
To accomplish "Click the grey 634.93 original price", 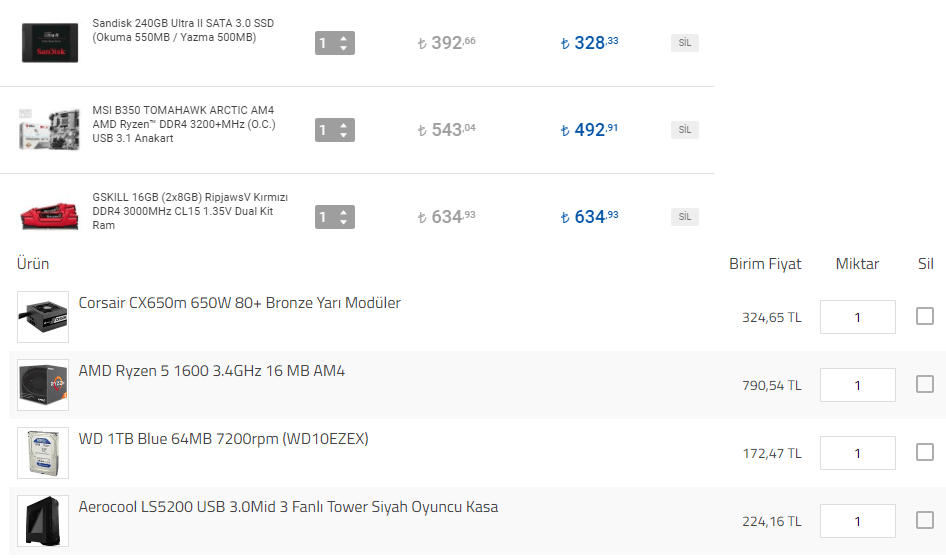I will (x=446, y=217).
